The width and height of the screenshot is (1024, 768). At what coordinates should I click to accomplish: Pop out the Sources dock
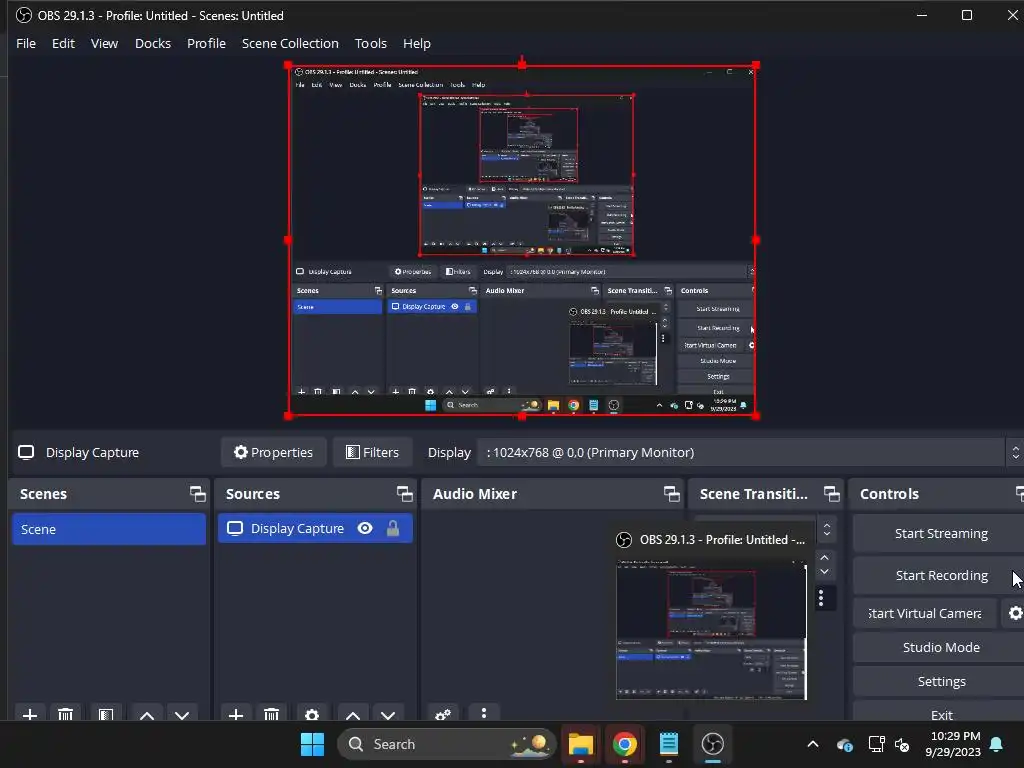point(404,494)
